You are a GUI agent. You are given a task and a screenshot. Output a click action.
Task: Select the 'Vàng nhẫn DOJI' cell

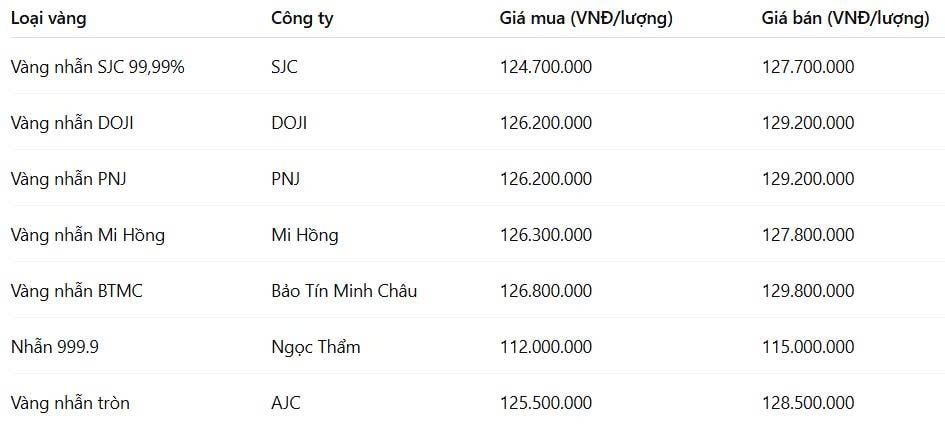pyautogui.click(x=72, y=123)
